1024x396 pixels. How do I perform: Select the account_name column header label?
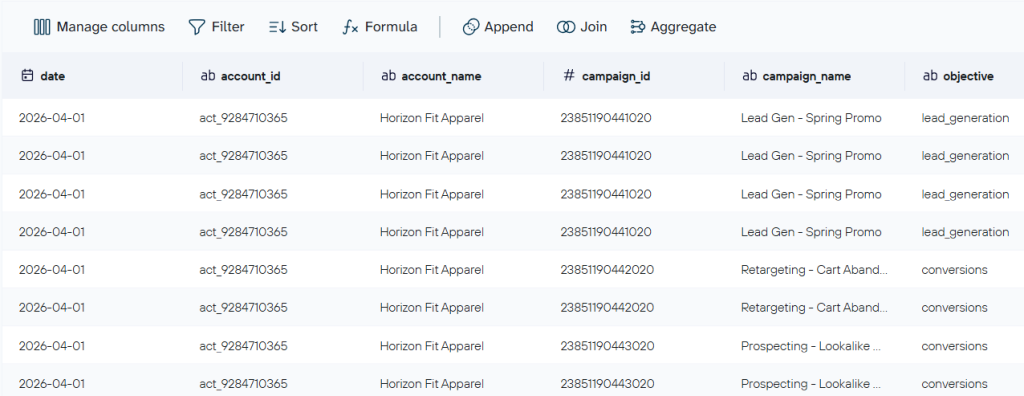pos(441,76)
